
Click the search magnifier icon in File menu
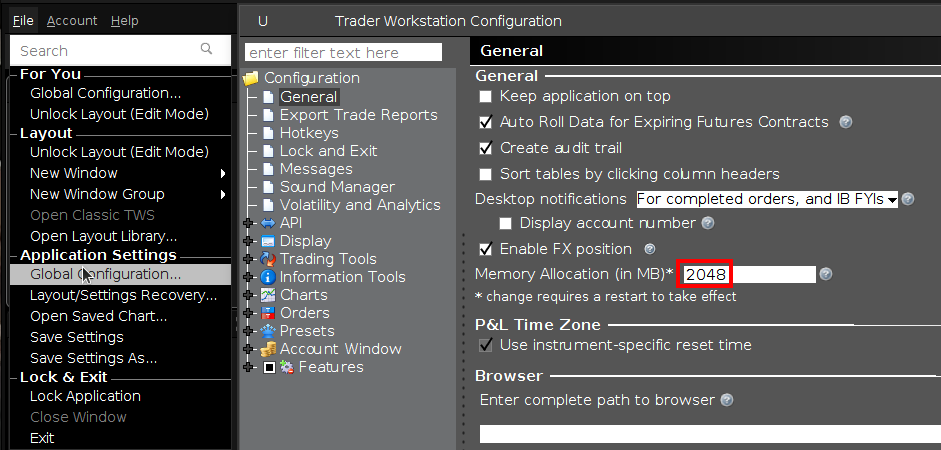pos(206,49)
